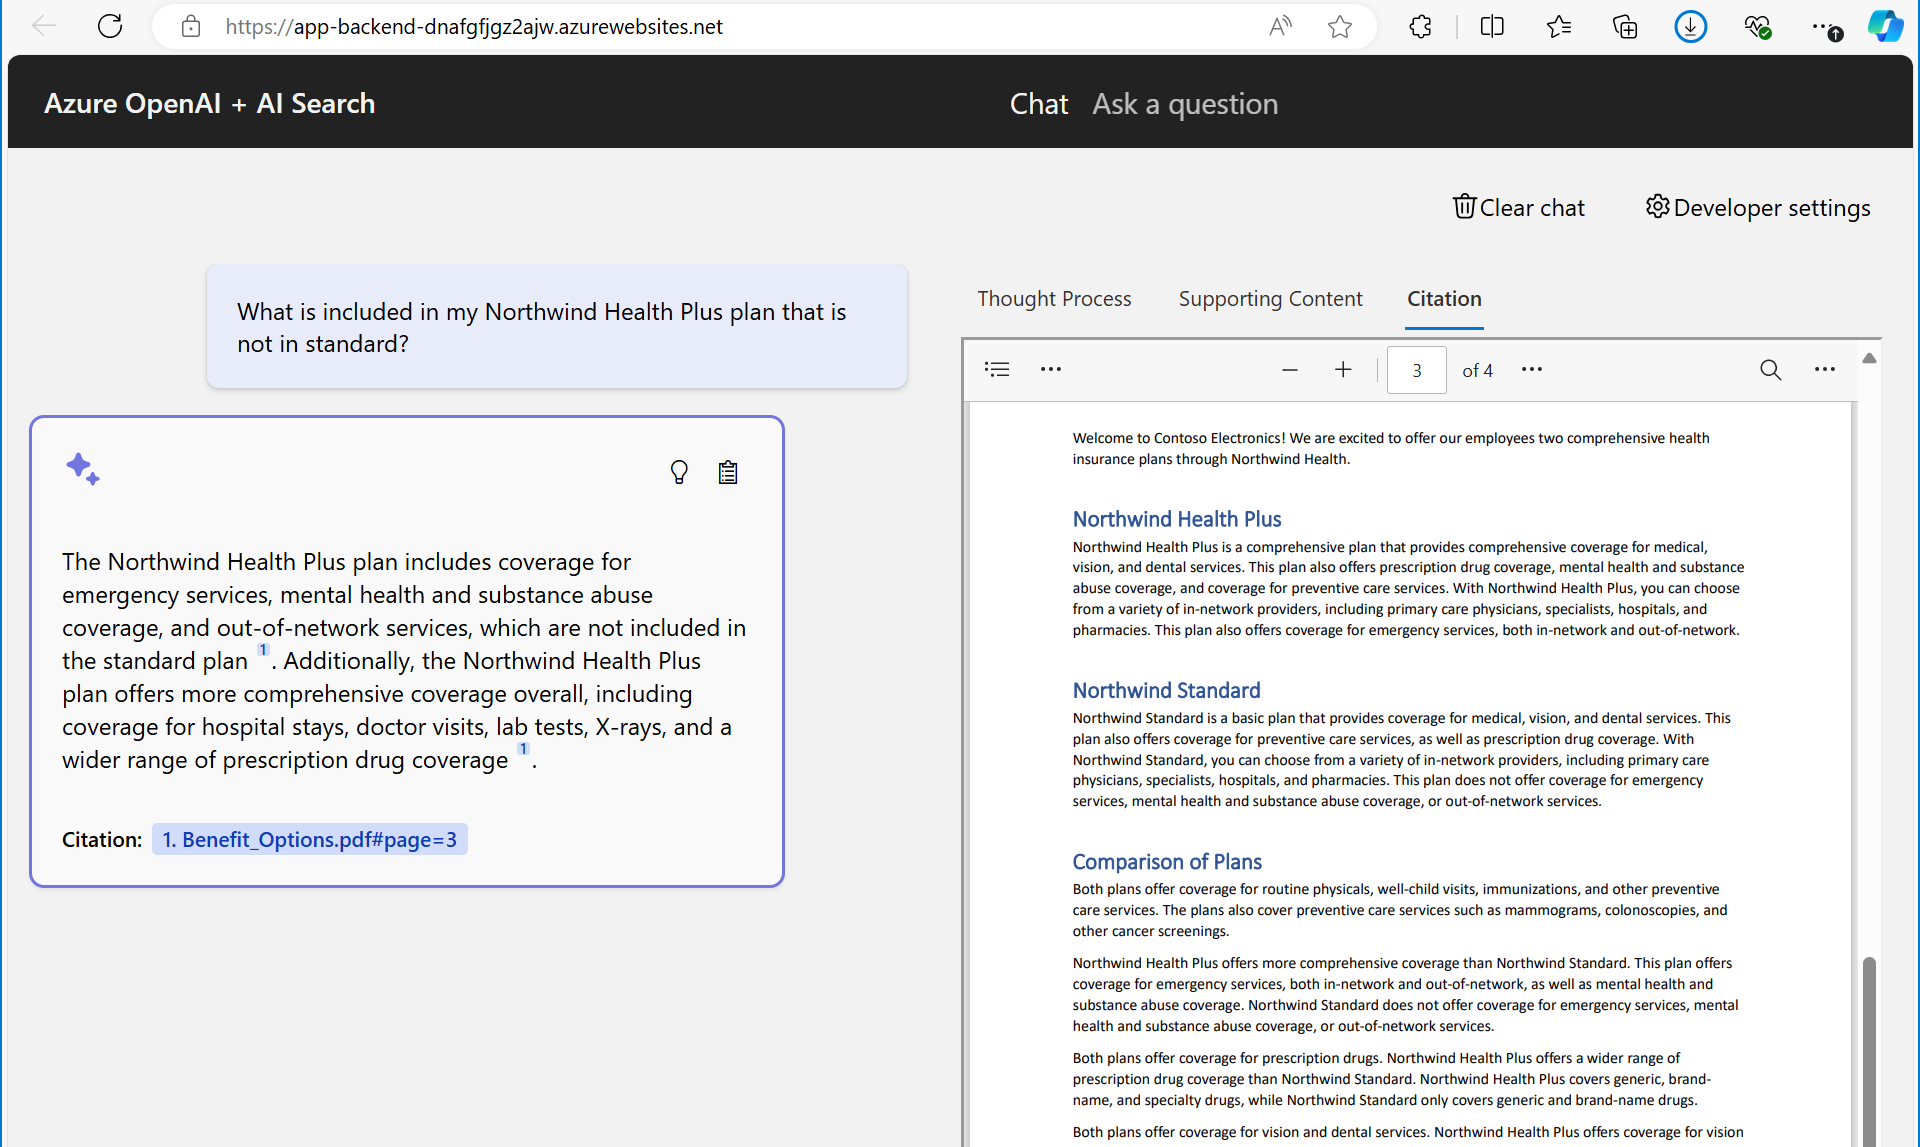Click the citation panel scrollbar thumb
Screen dimensions: 1920x1147
[x=1869, y=1050]
